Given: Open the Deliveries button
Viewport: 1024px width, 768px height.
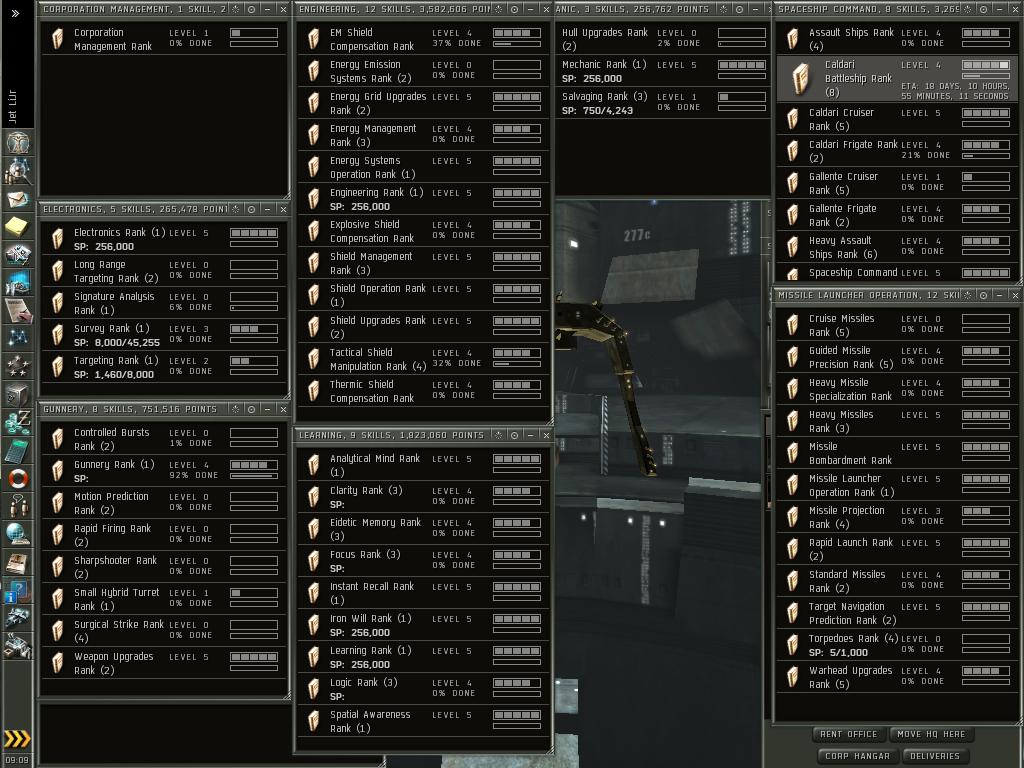Looking at the screenshot, I should point(935,756).
